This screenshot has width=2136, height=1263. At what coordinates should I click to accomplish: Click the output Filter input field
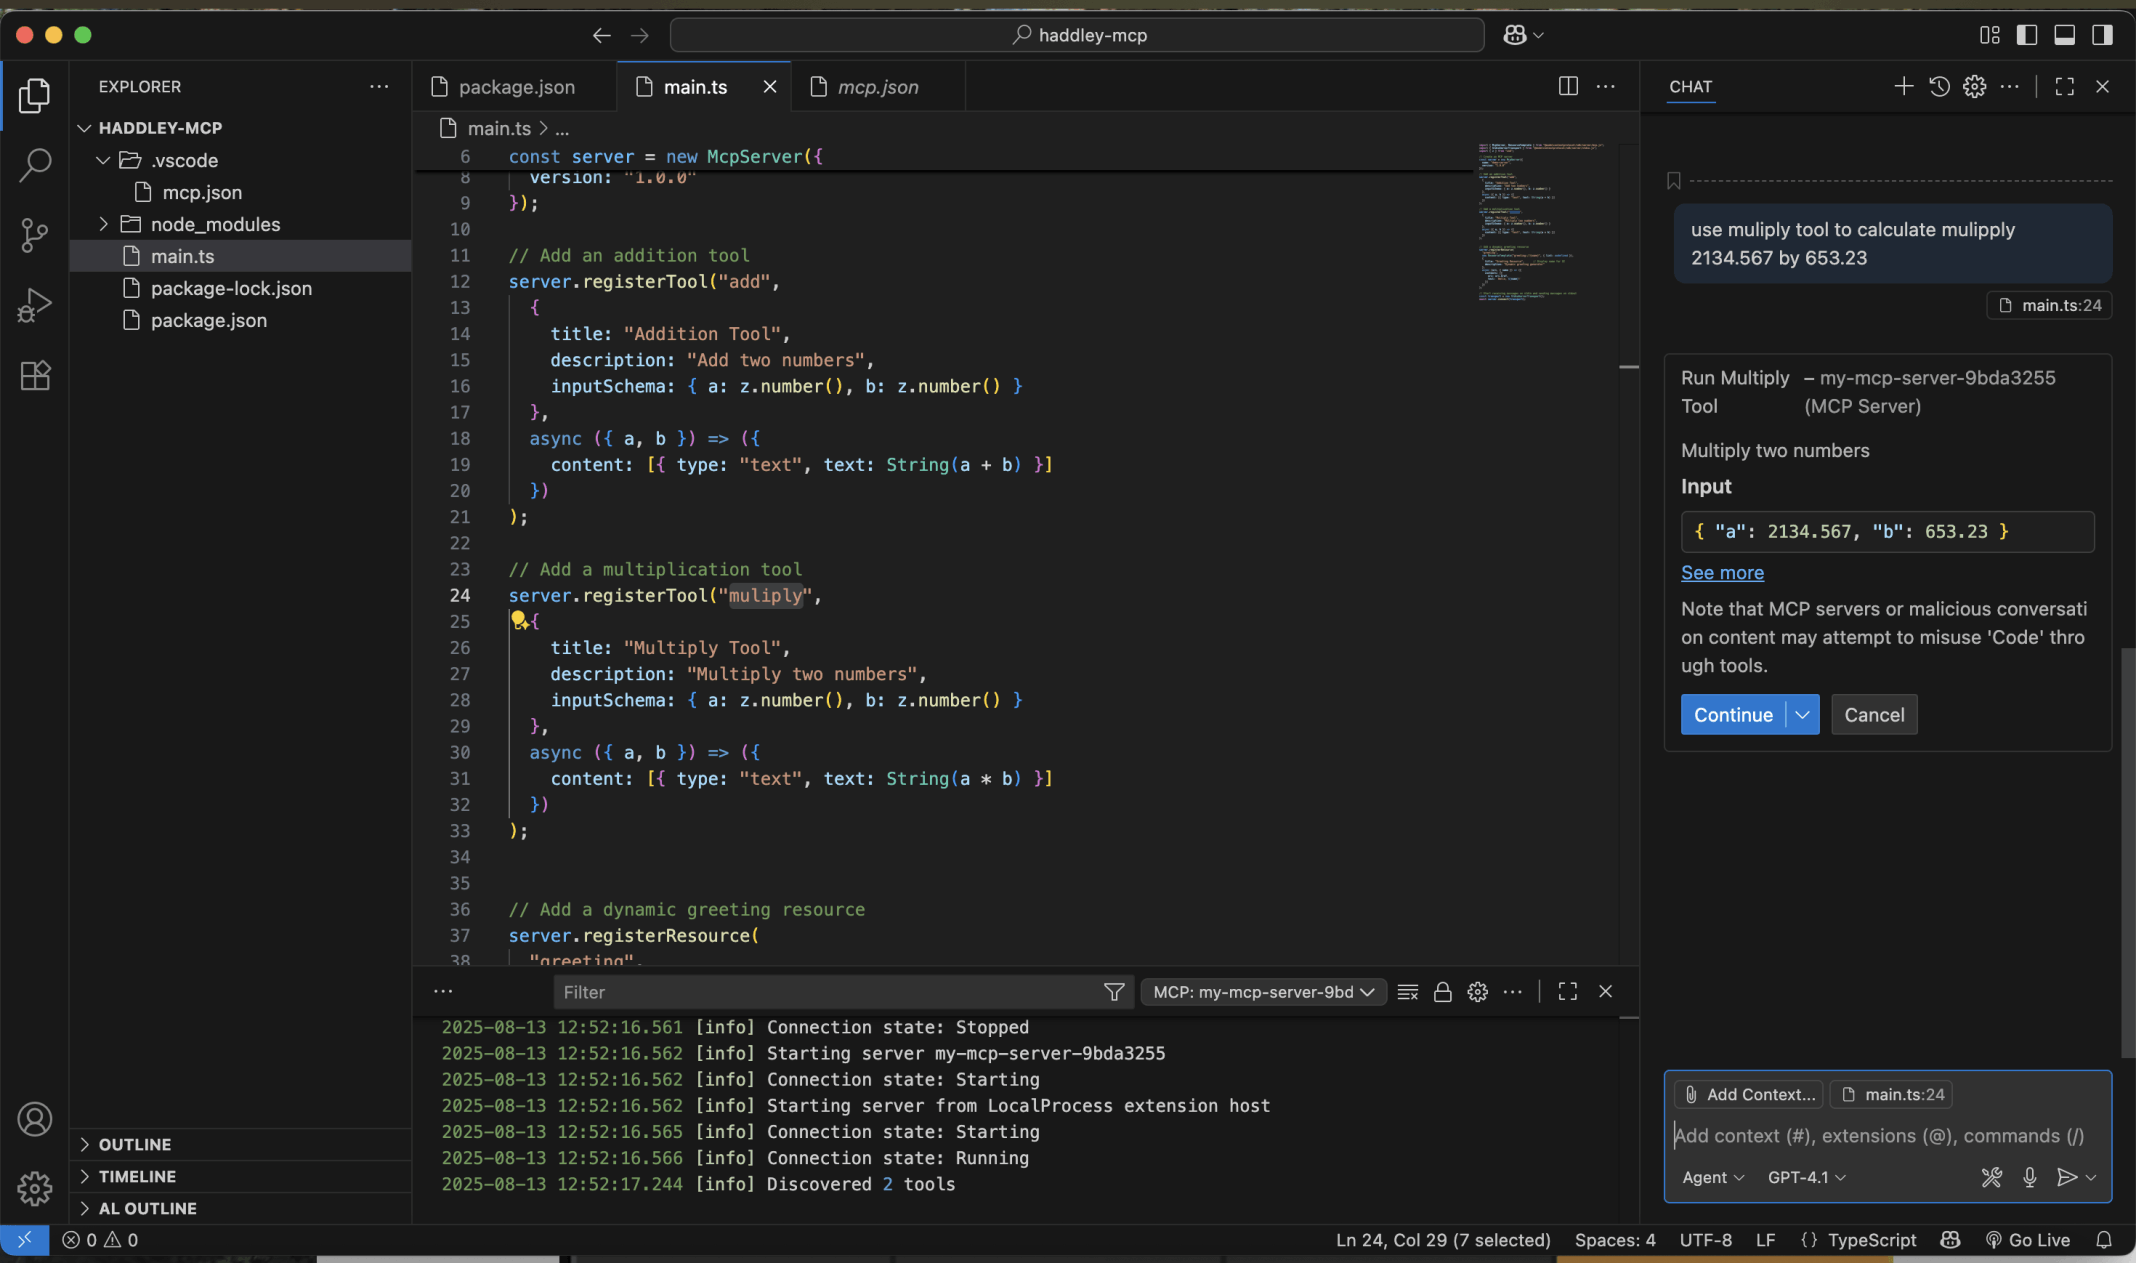coord(828,992)
